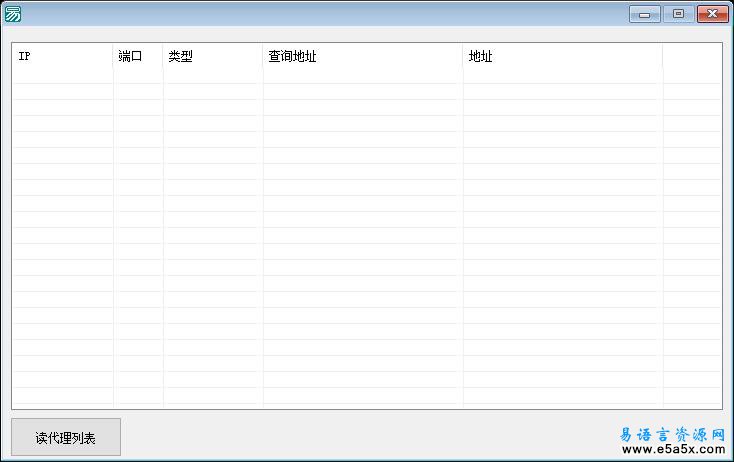Click the 易语言资源网 watermark text

click(671, 435)
